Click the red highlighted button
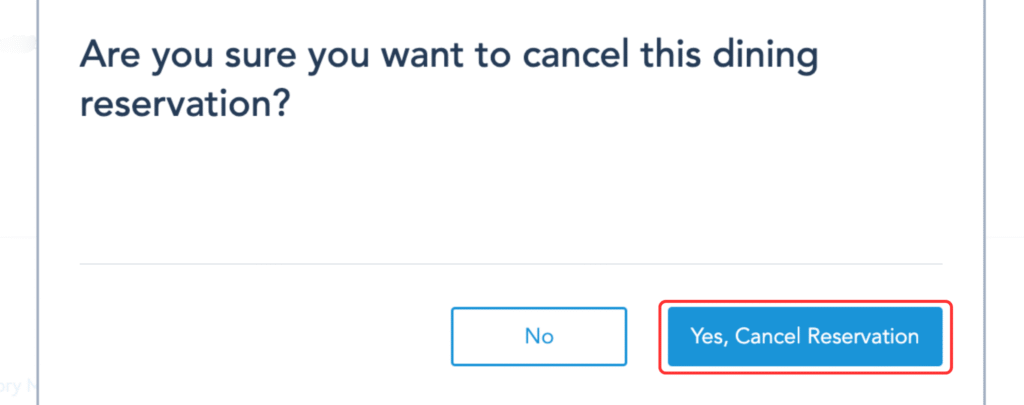 tap(805, 336)
